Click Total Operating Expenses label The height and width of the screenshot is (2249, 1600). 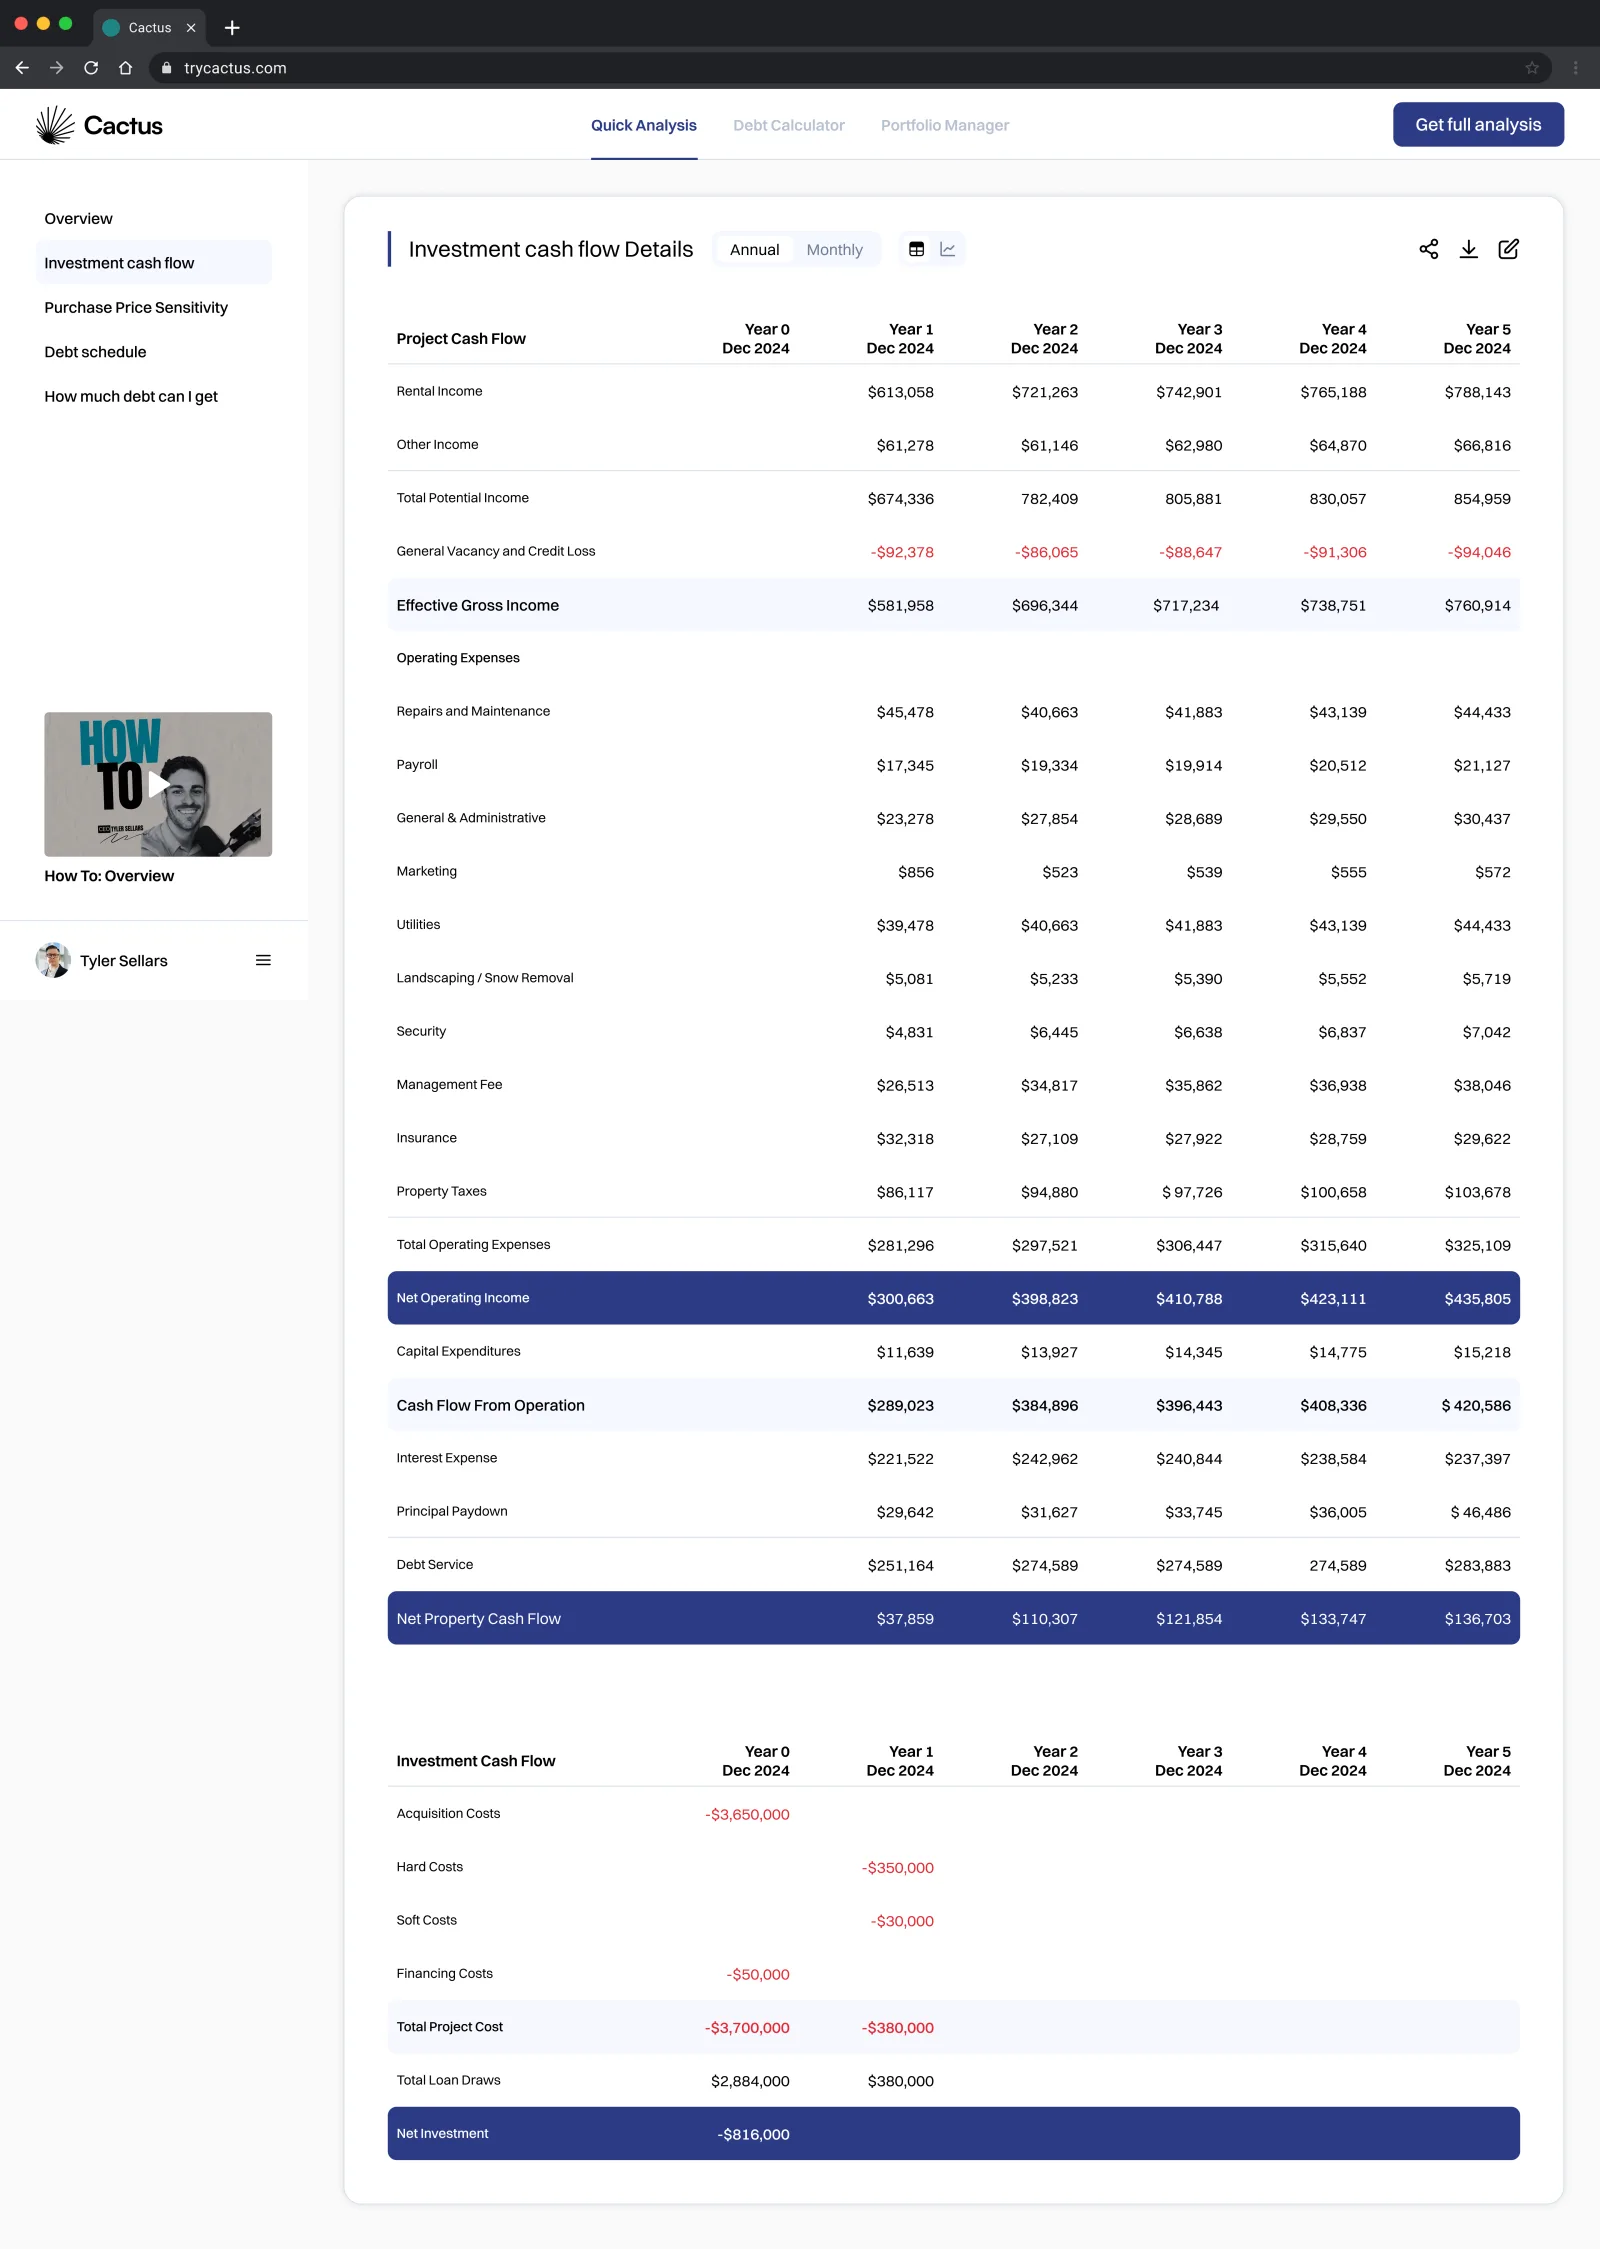coord(473,1244)
